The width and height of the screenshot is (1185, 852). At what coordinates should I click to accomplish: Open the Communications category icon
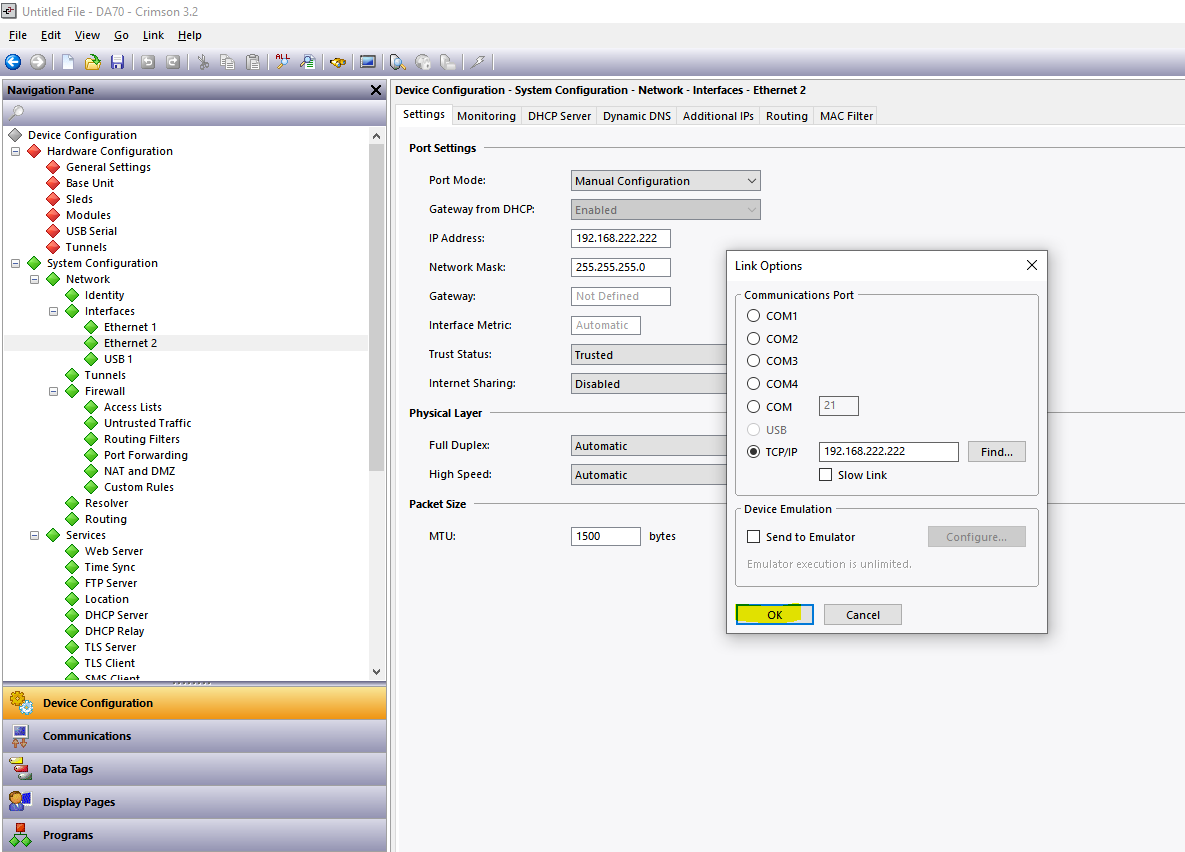click(20, 736)
